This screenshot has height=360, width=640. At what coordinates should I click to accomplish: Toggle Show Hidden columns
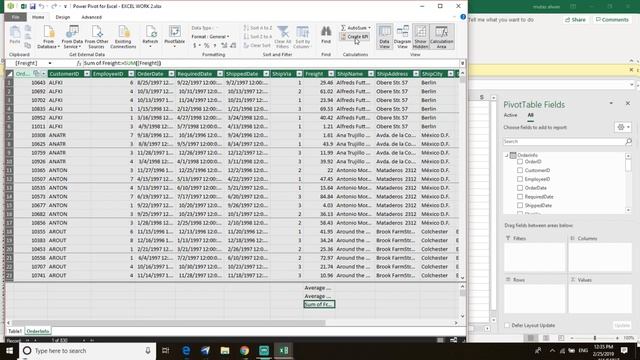(420, 37)
